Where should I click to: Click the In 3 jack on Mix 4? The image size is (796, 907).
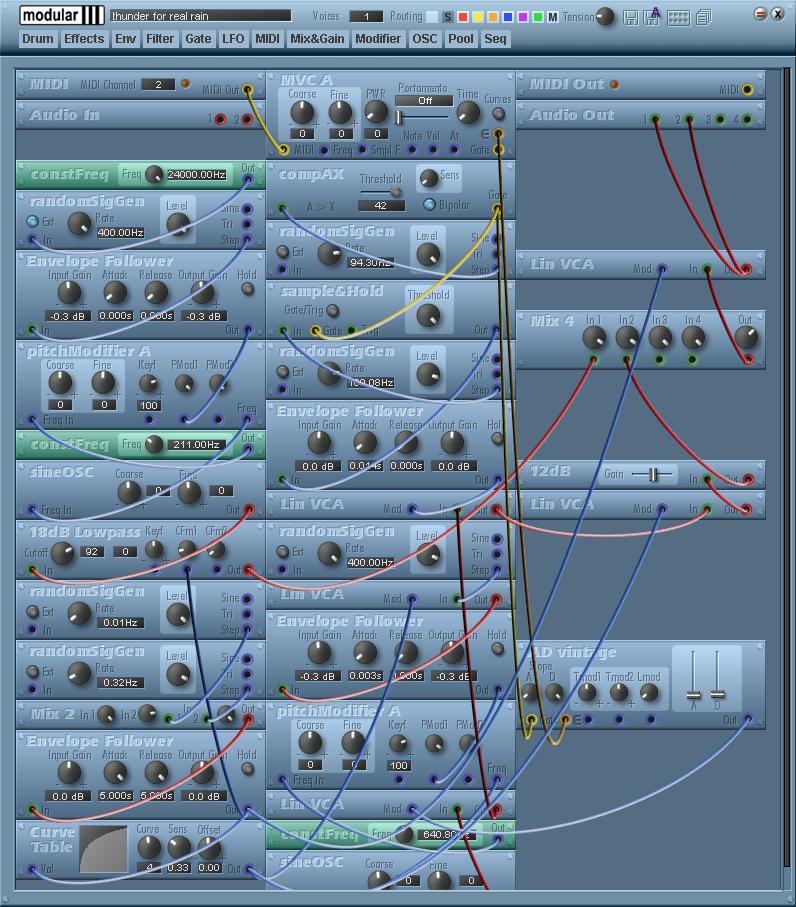pyautogui.click(x=659, y=360)
